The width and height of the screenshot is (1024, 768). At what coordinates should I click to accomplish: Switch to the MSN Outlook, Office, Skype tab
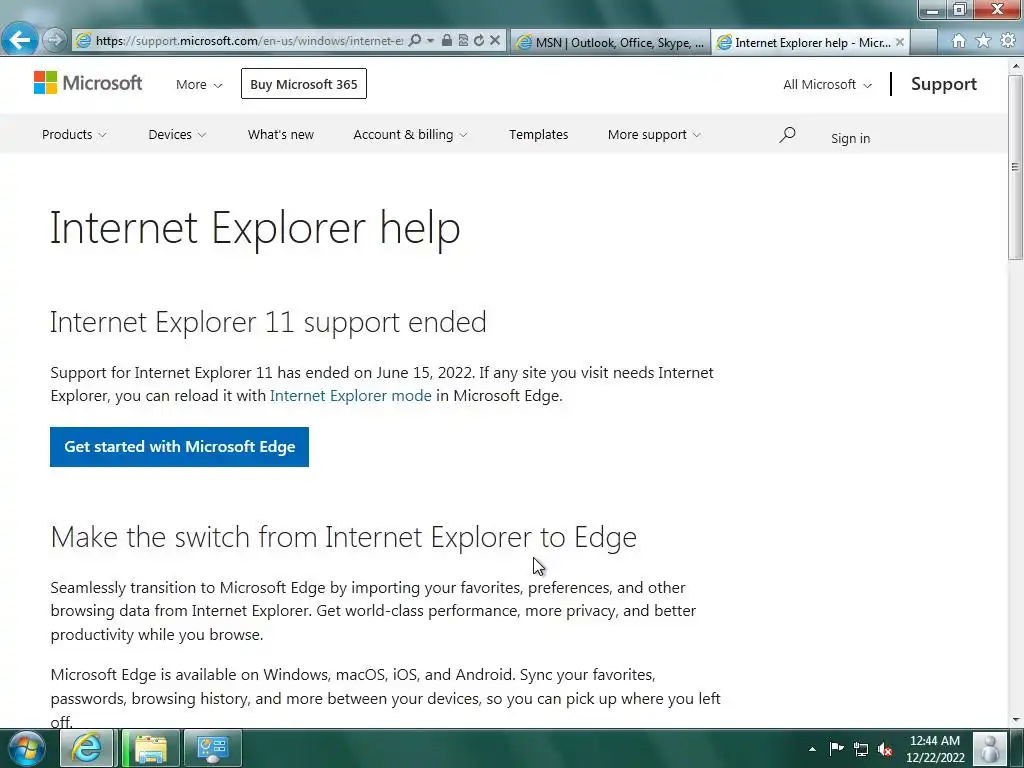click(x=611, y=42)
